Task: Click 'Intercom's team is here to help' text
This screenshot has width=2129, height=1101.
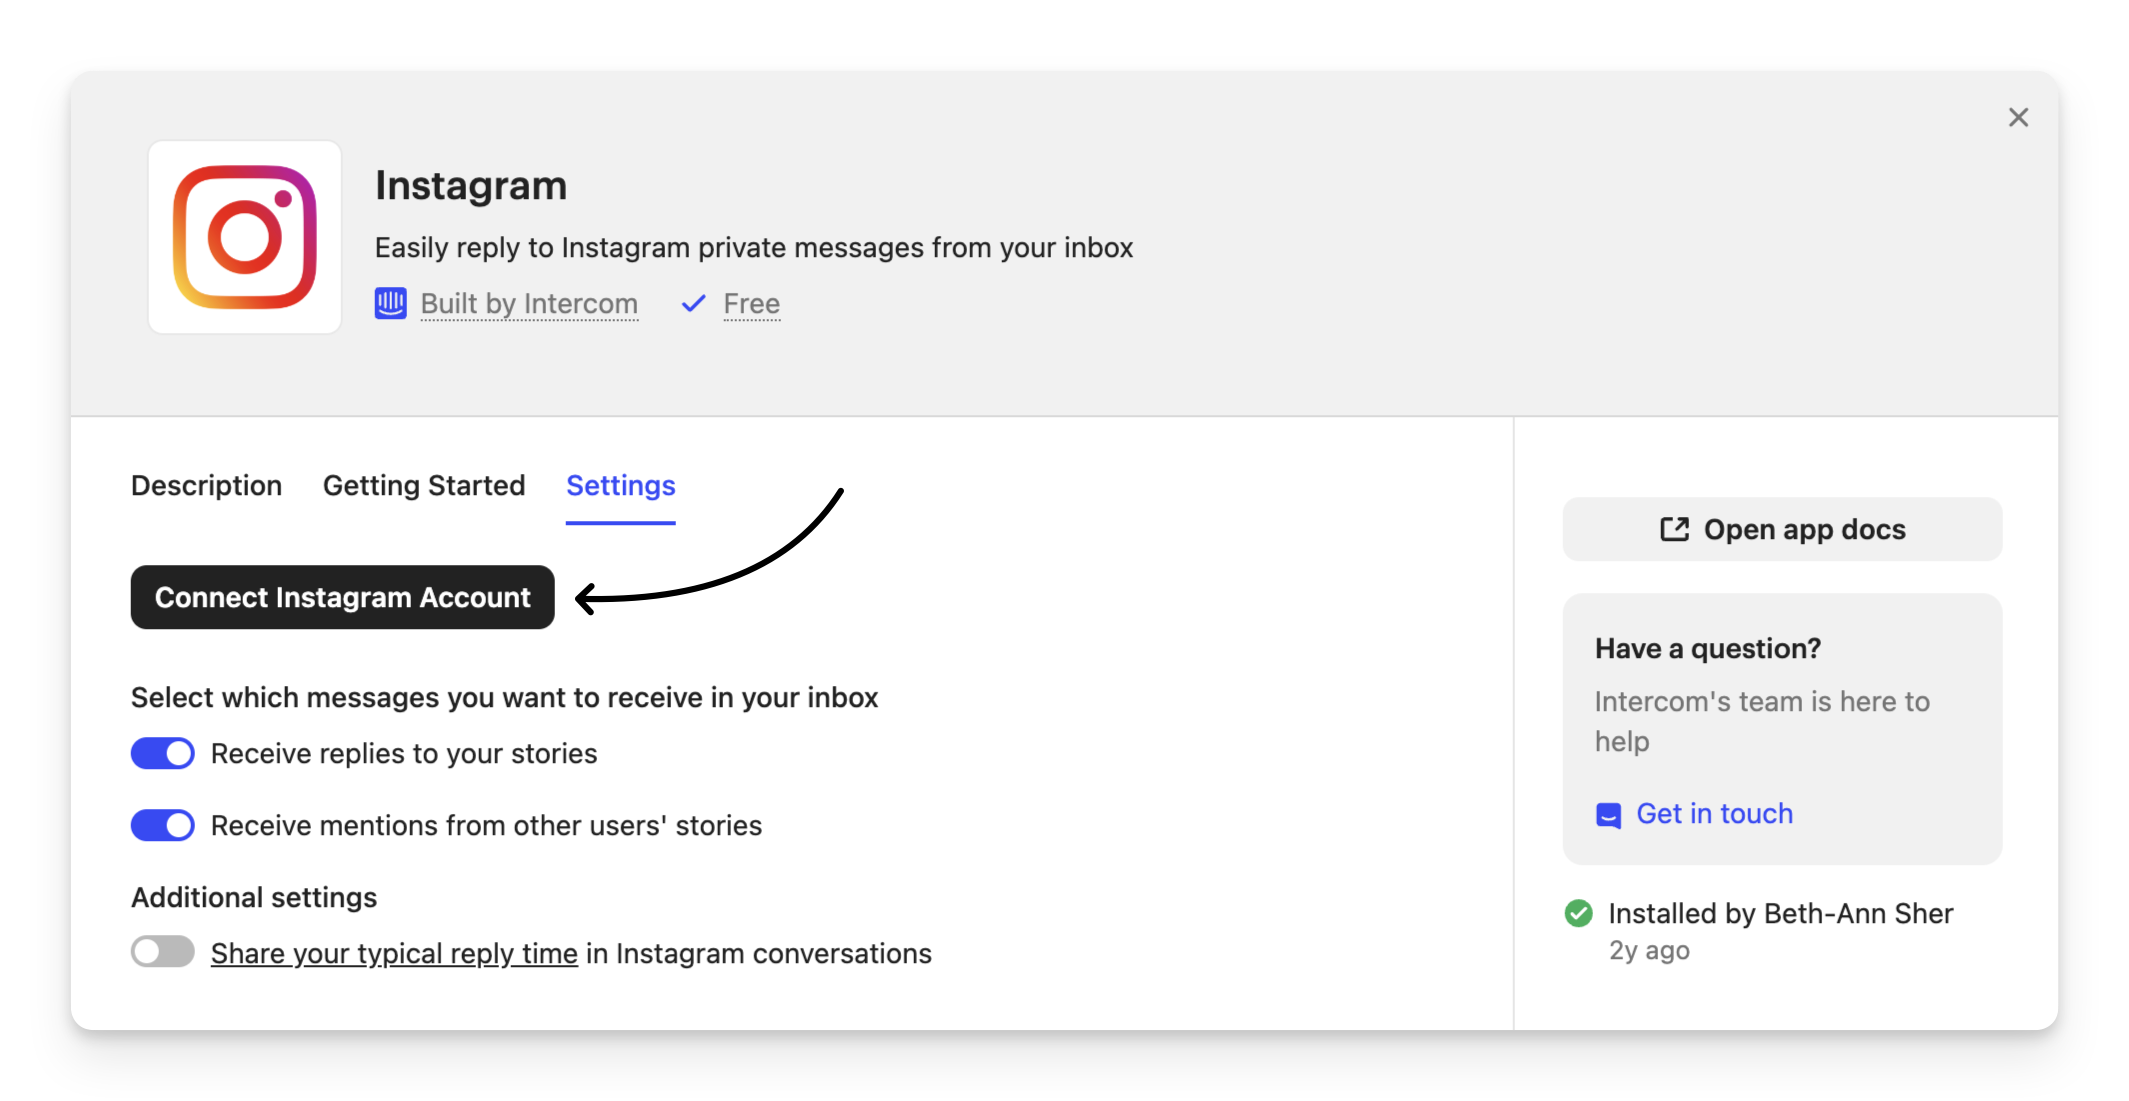Action: tap(1762, 721)
